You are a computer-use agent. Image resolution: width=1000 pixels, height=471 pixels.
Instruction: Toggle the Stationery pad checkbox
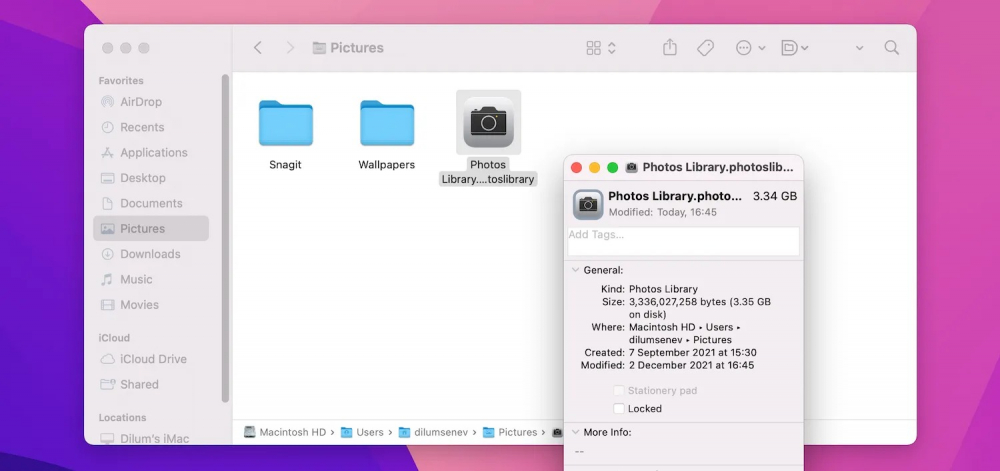tap(619, 391)
